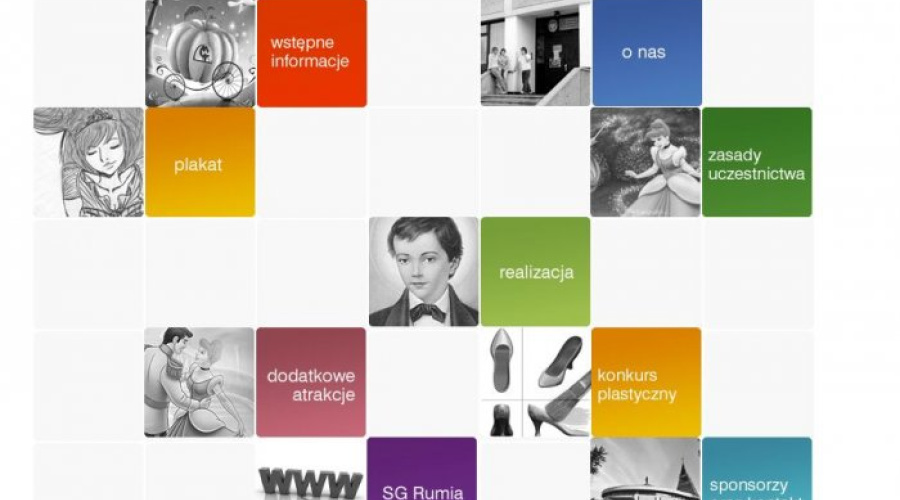This screenshot has height=500, width=900.
Task: Go to the purple 'SG Rumia' tile
Action: click(x=422, y=468)
